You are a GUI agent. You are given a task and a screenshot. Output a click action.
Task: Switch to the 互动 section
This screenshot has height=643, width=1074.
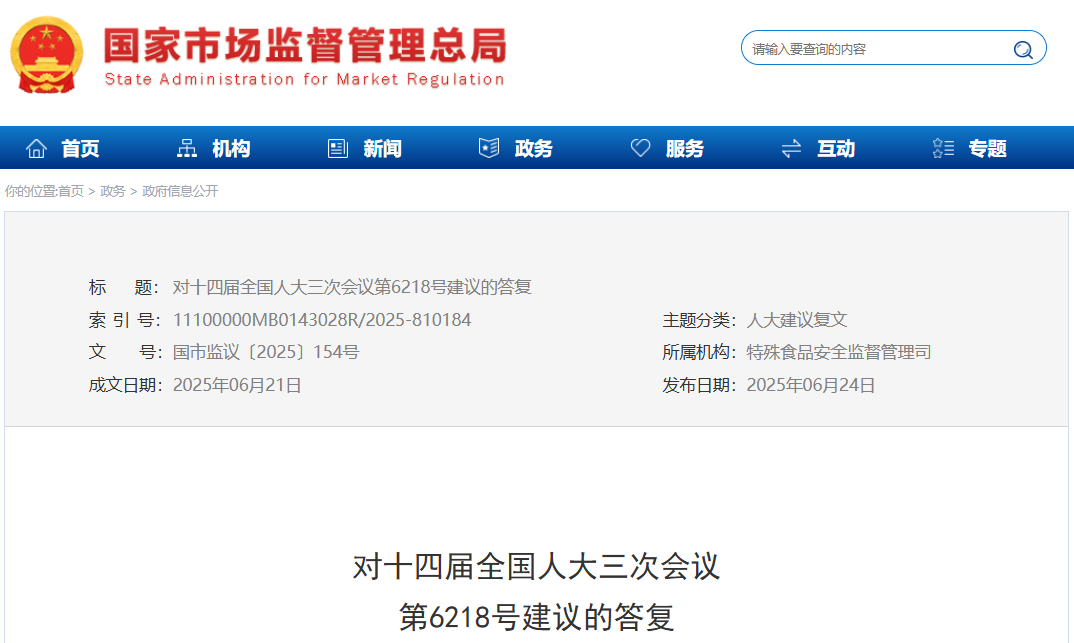pos(835,149)
